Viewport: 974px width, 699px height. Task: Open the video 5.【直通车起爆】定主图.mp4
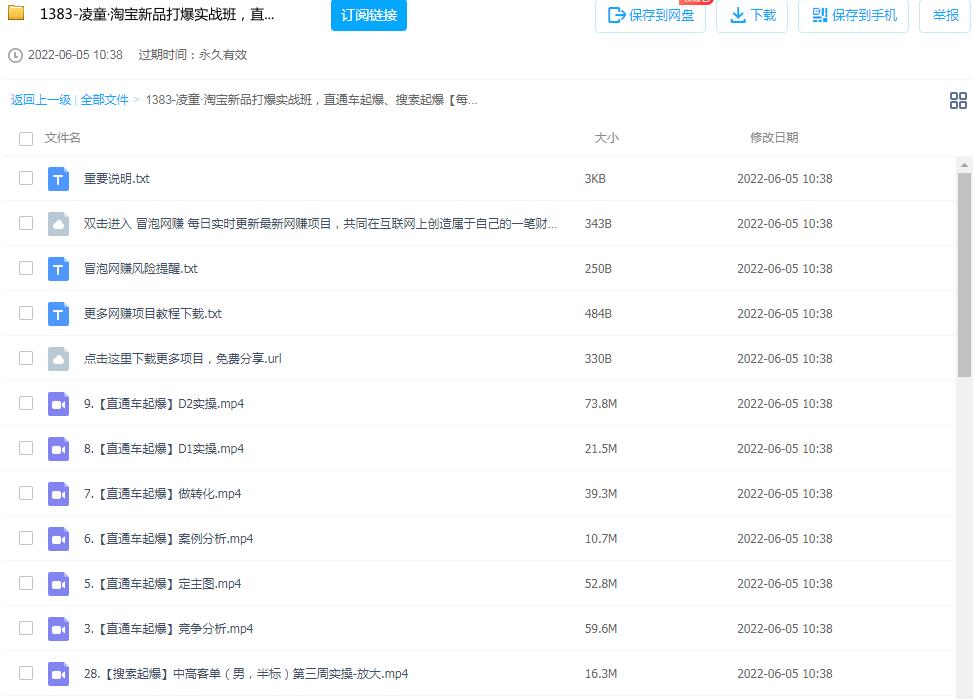[163, 584]
